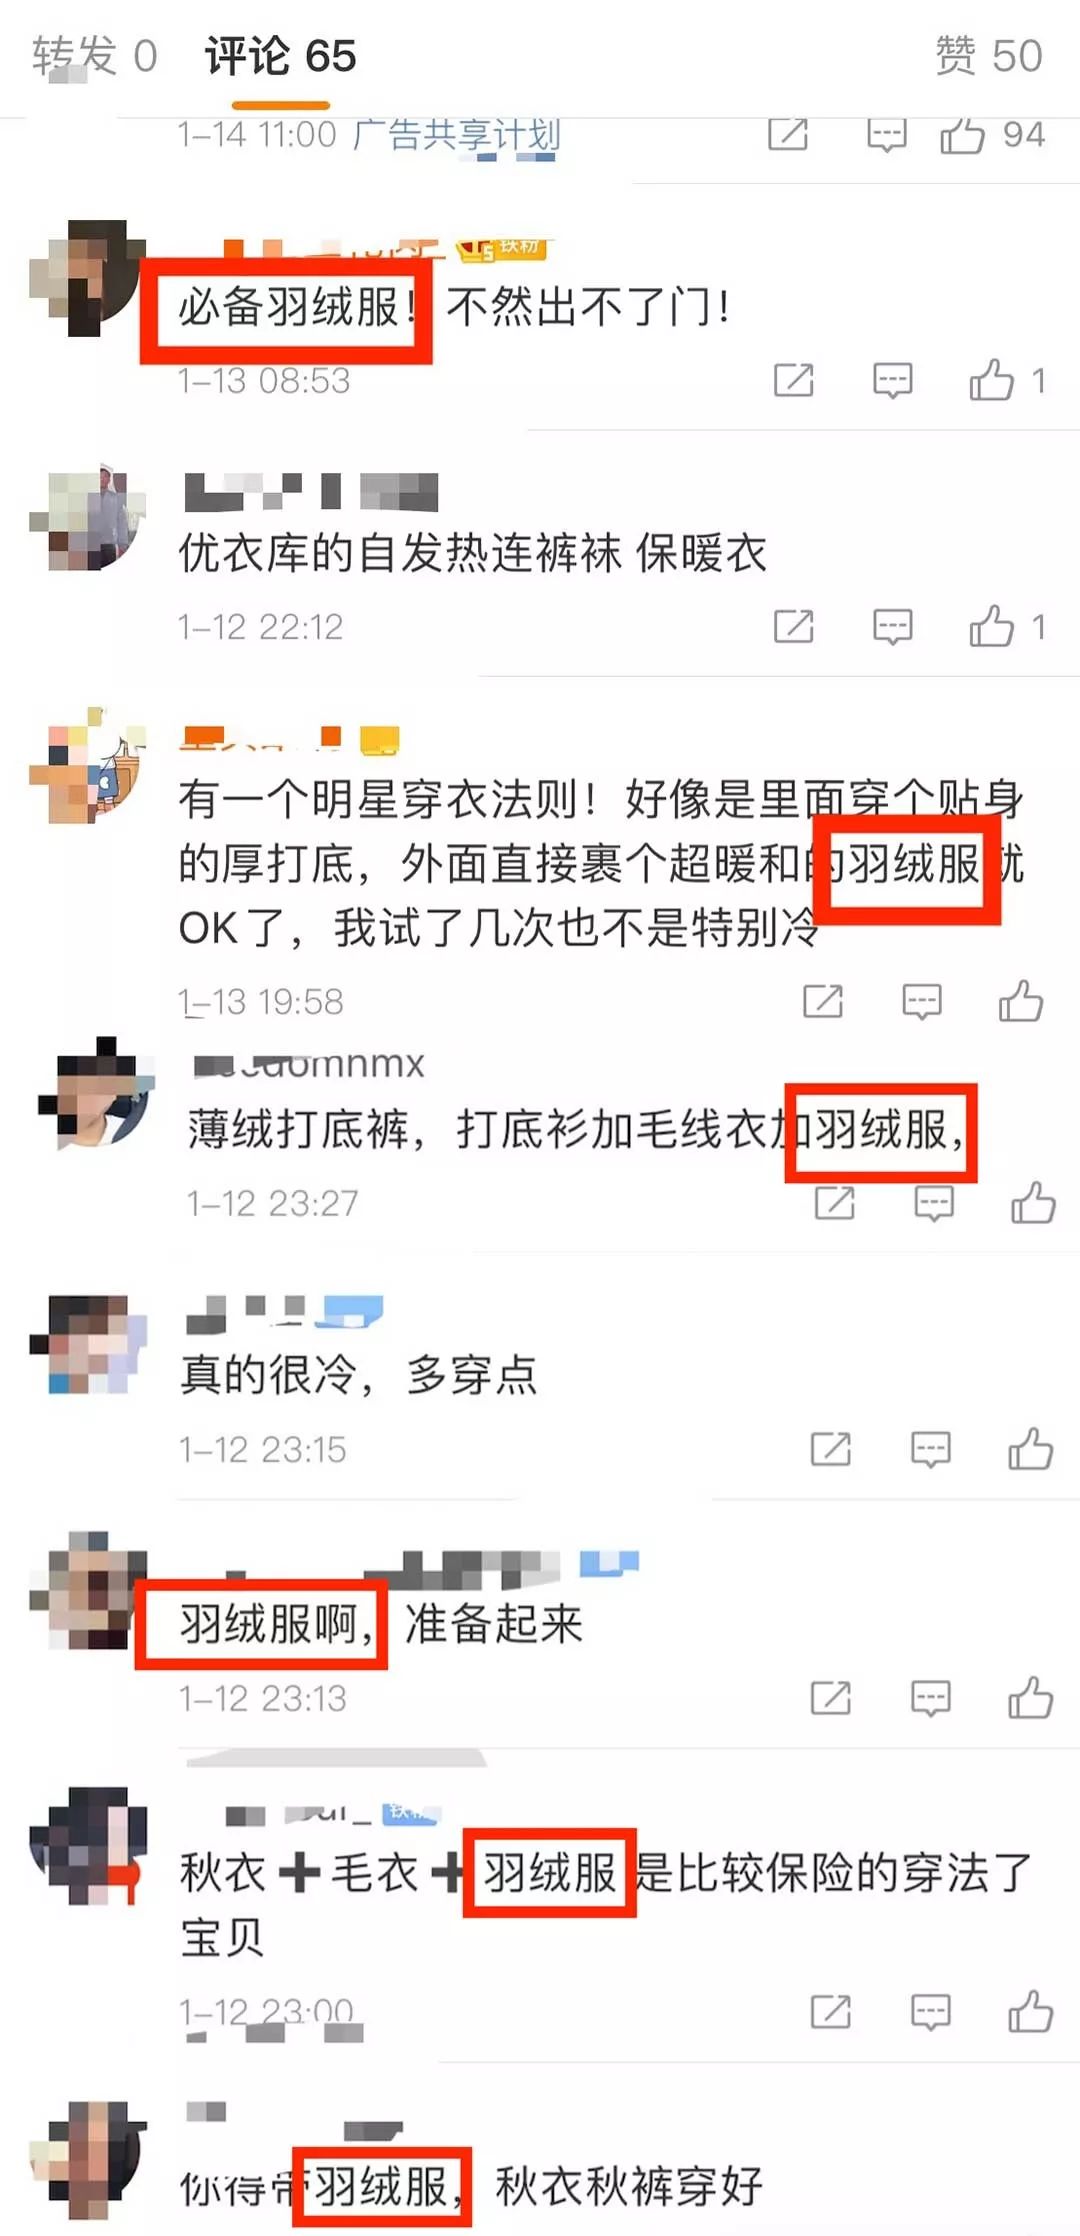Open avatar of 真的很冷 commenter
This screenshot has width=1080, height=2236.
(x=88, y=1343)
